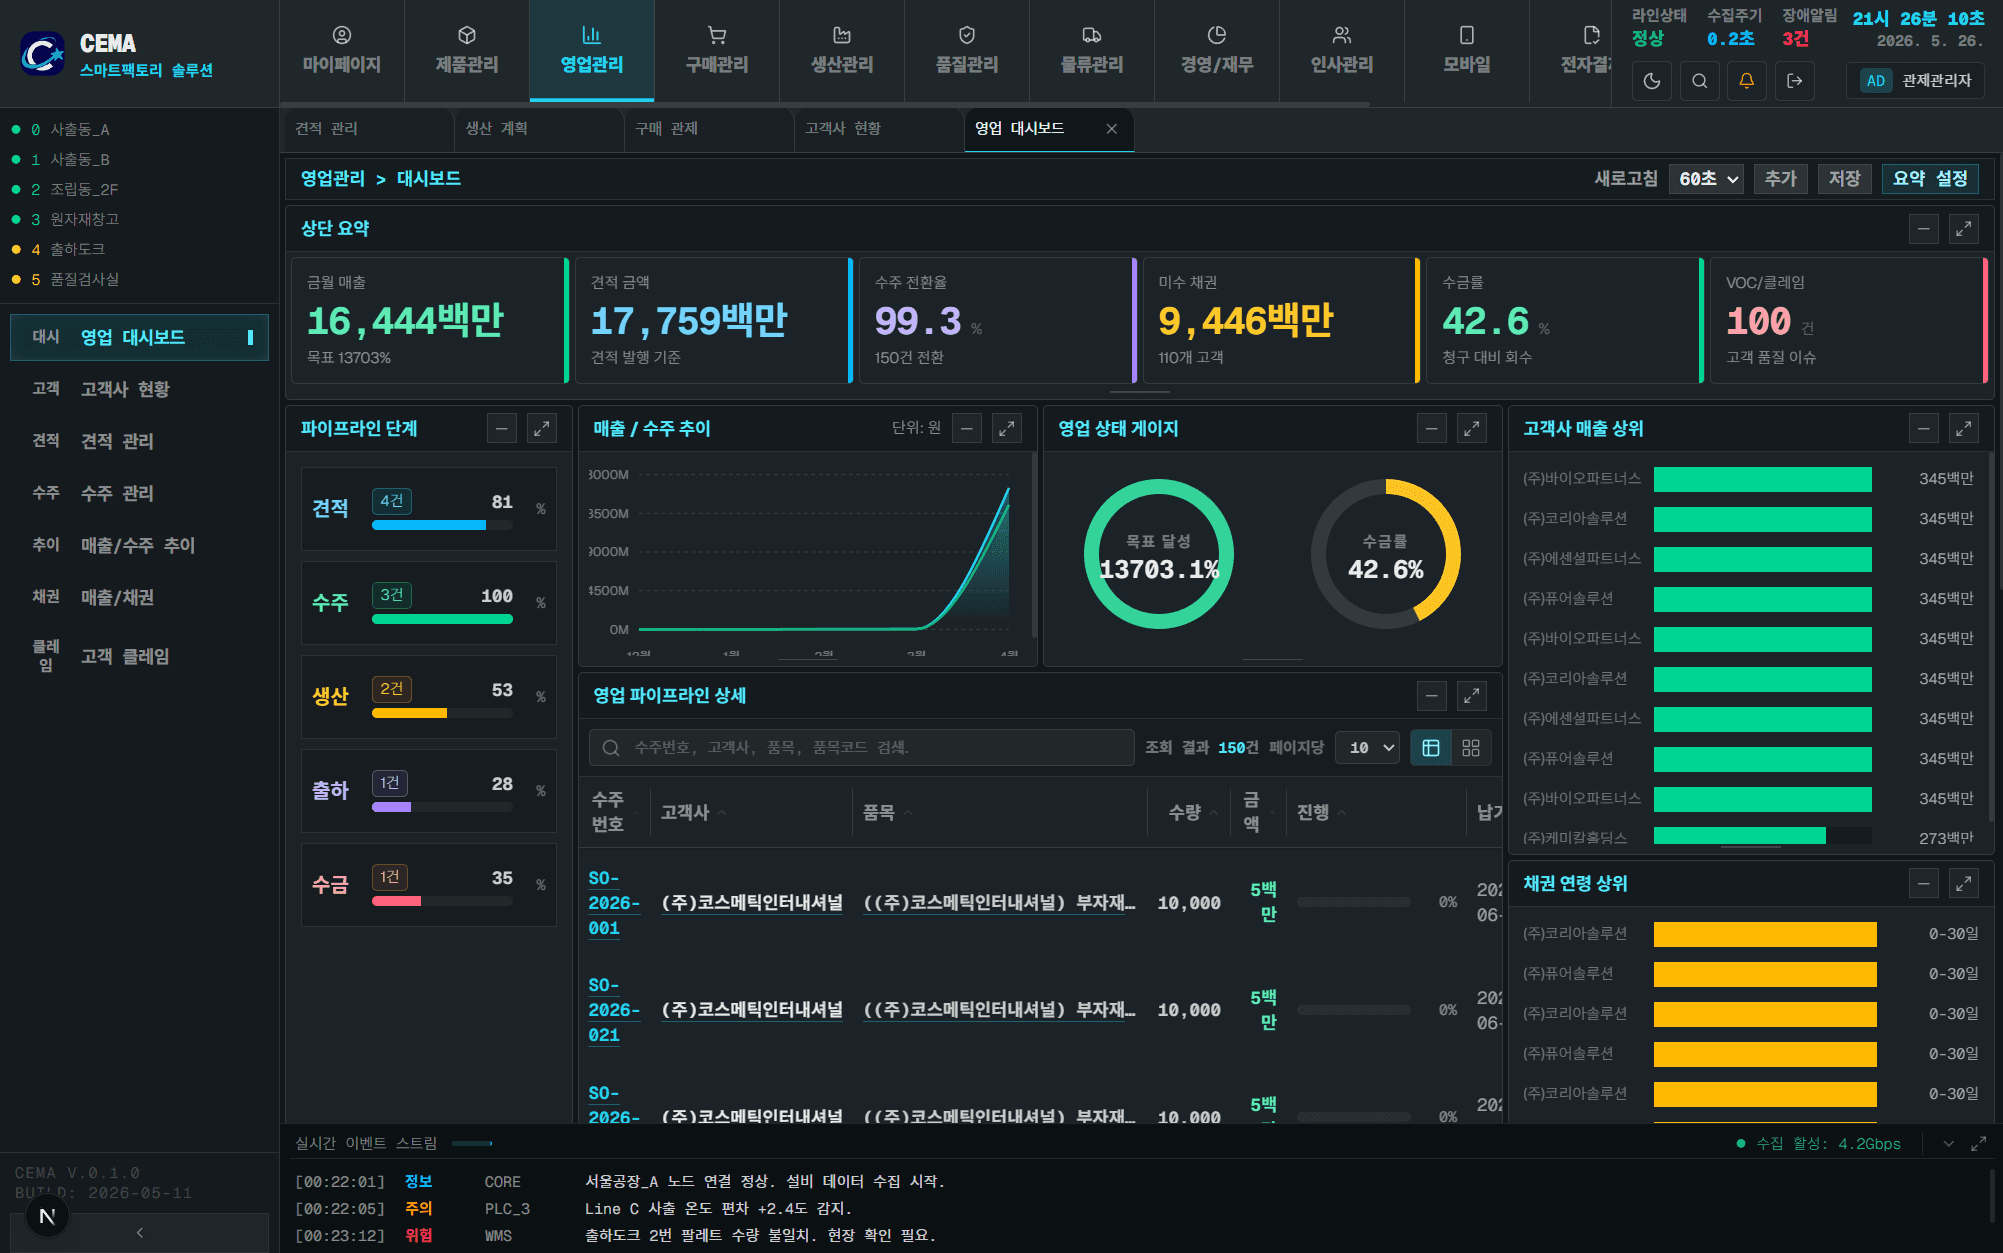Open 생산관리 factory icon menu
Viewport: 2003px width, 1253px height.
[x=842, y=50]
